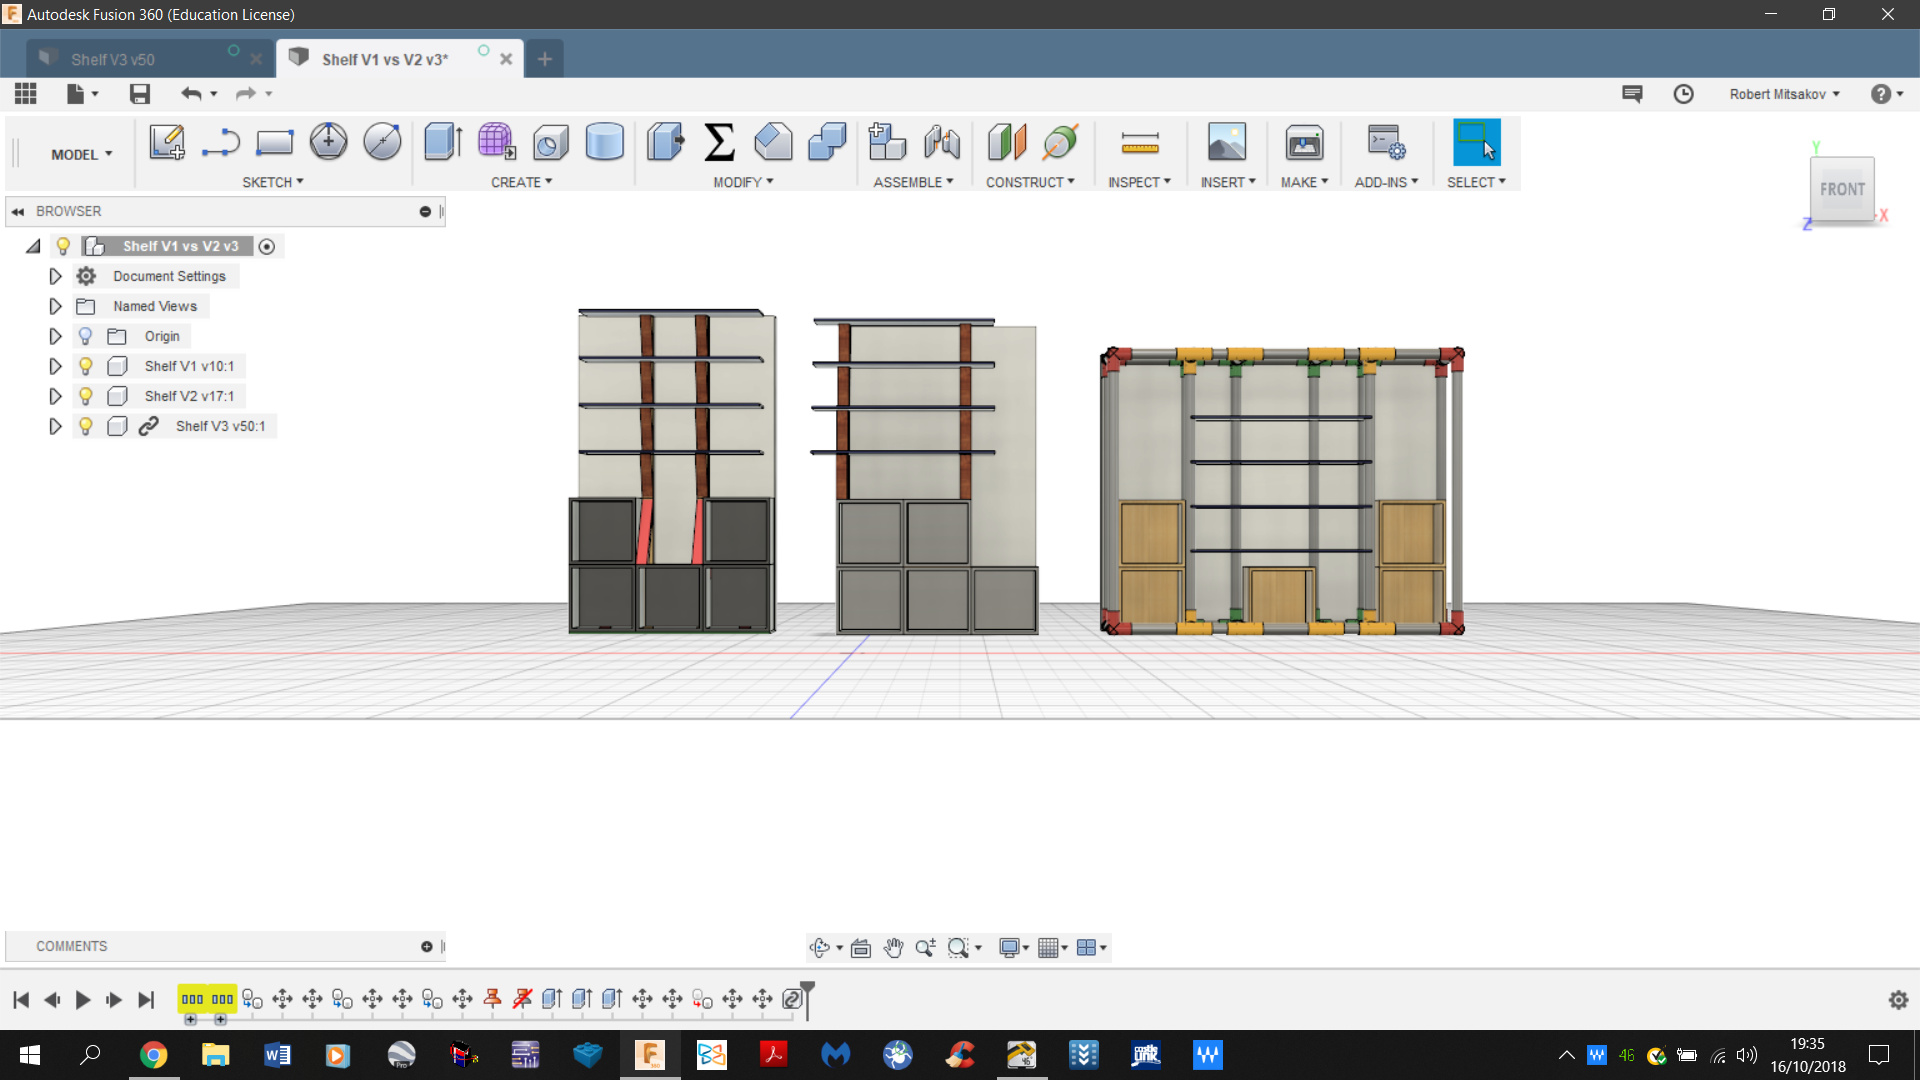1920x1080 pixels.
Task: Expand the Document Settings node
Action: [x=55, y=276]
